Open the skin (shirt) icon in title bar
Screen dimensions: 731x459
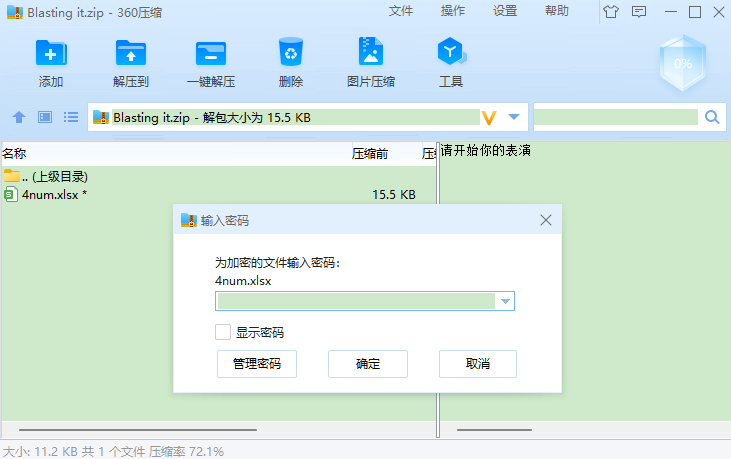point(611,12)
